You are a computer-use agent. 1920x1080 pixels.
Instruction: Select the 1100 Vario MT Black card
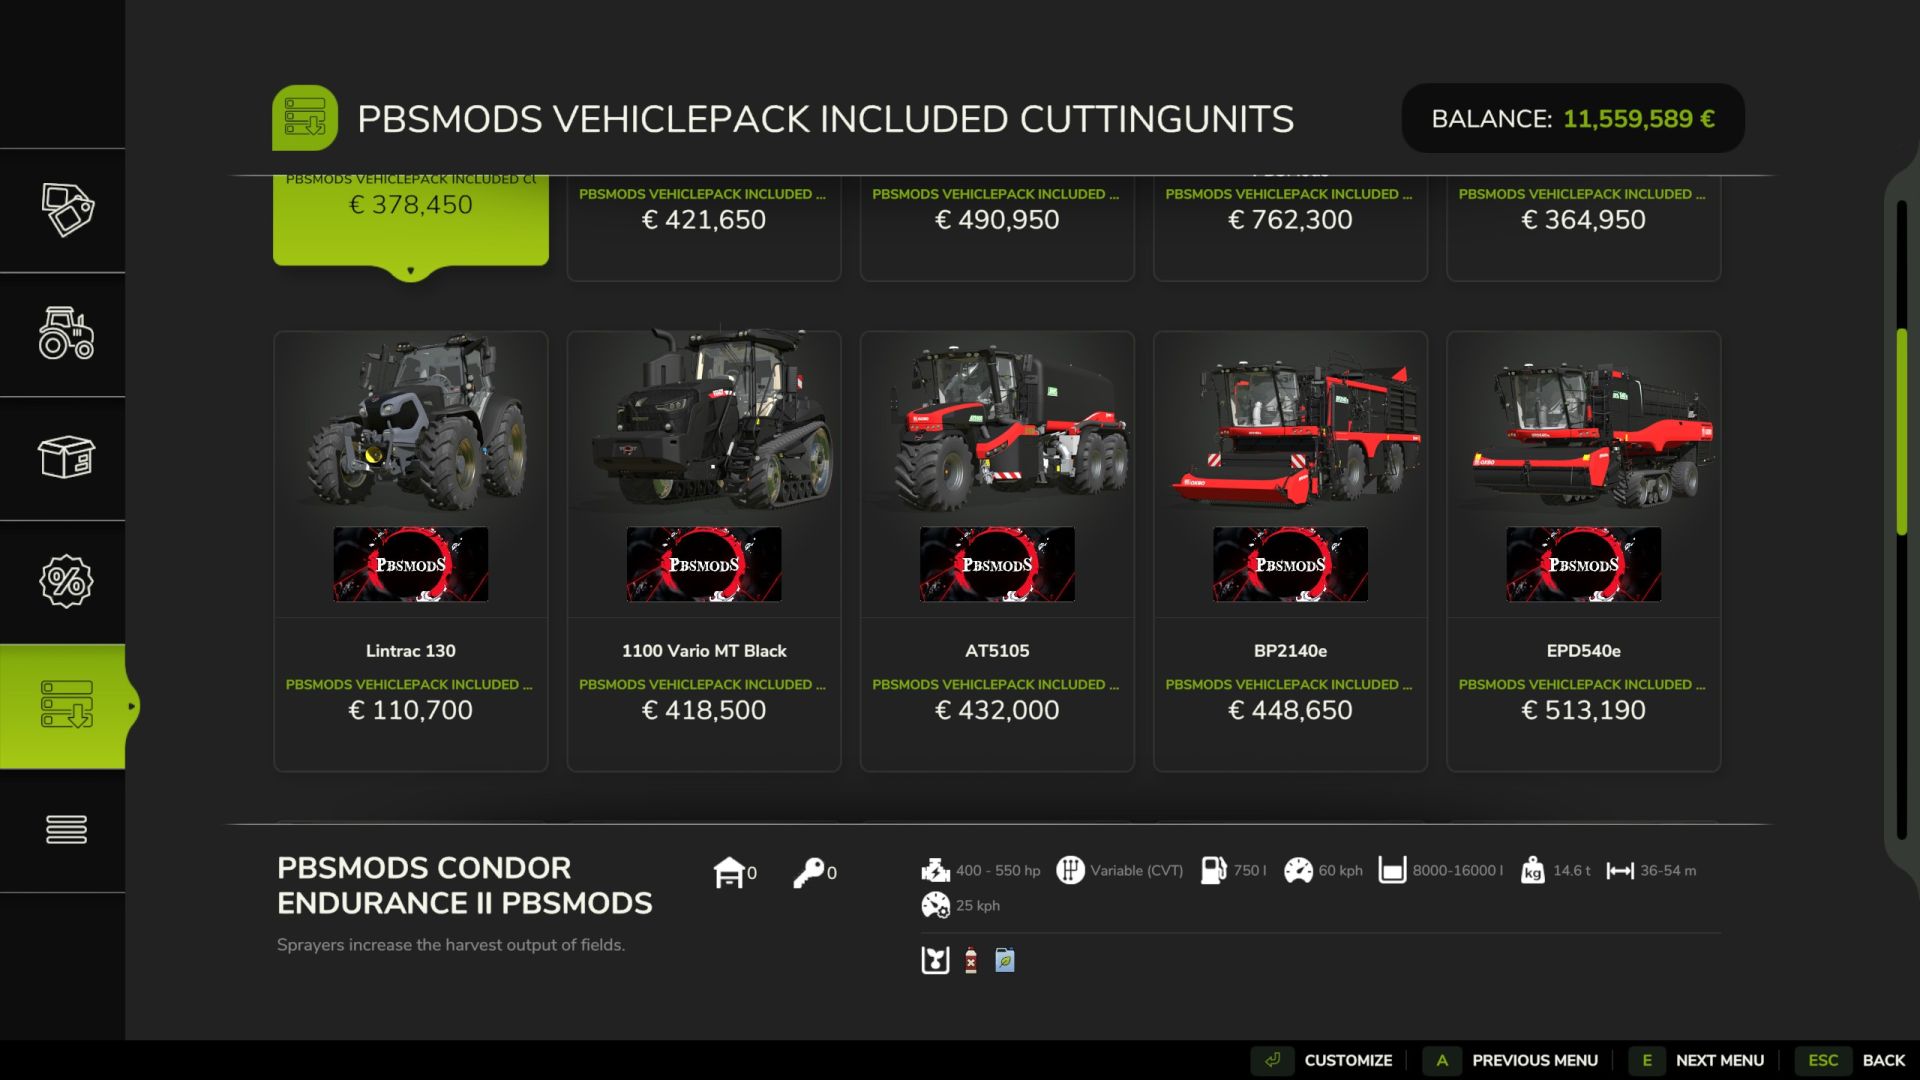point(704,551)
